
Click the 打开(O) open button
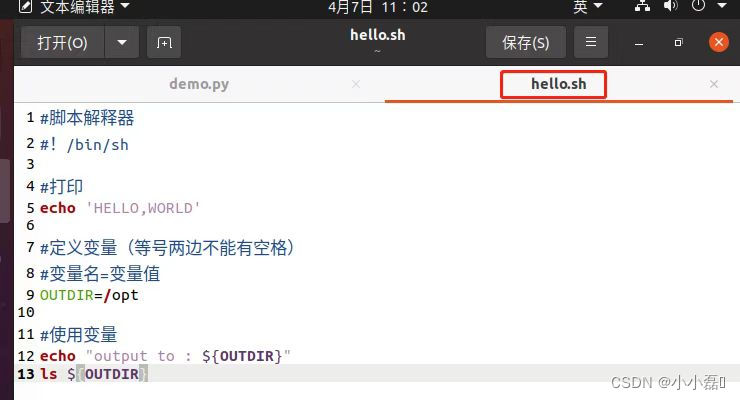pos(62,42)
